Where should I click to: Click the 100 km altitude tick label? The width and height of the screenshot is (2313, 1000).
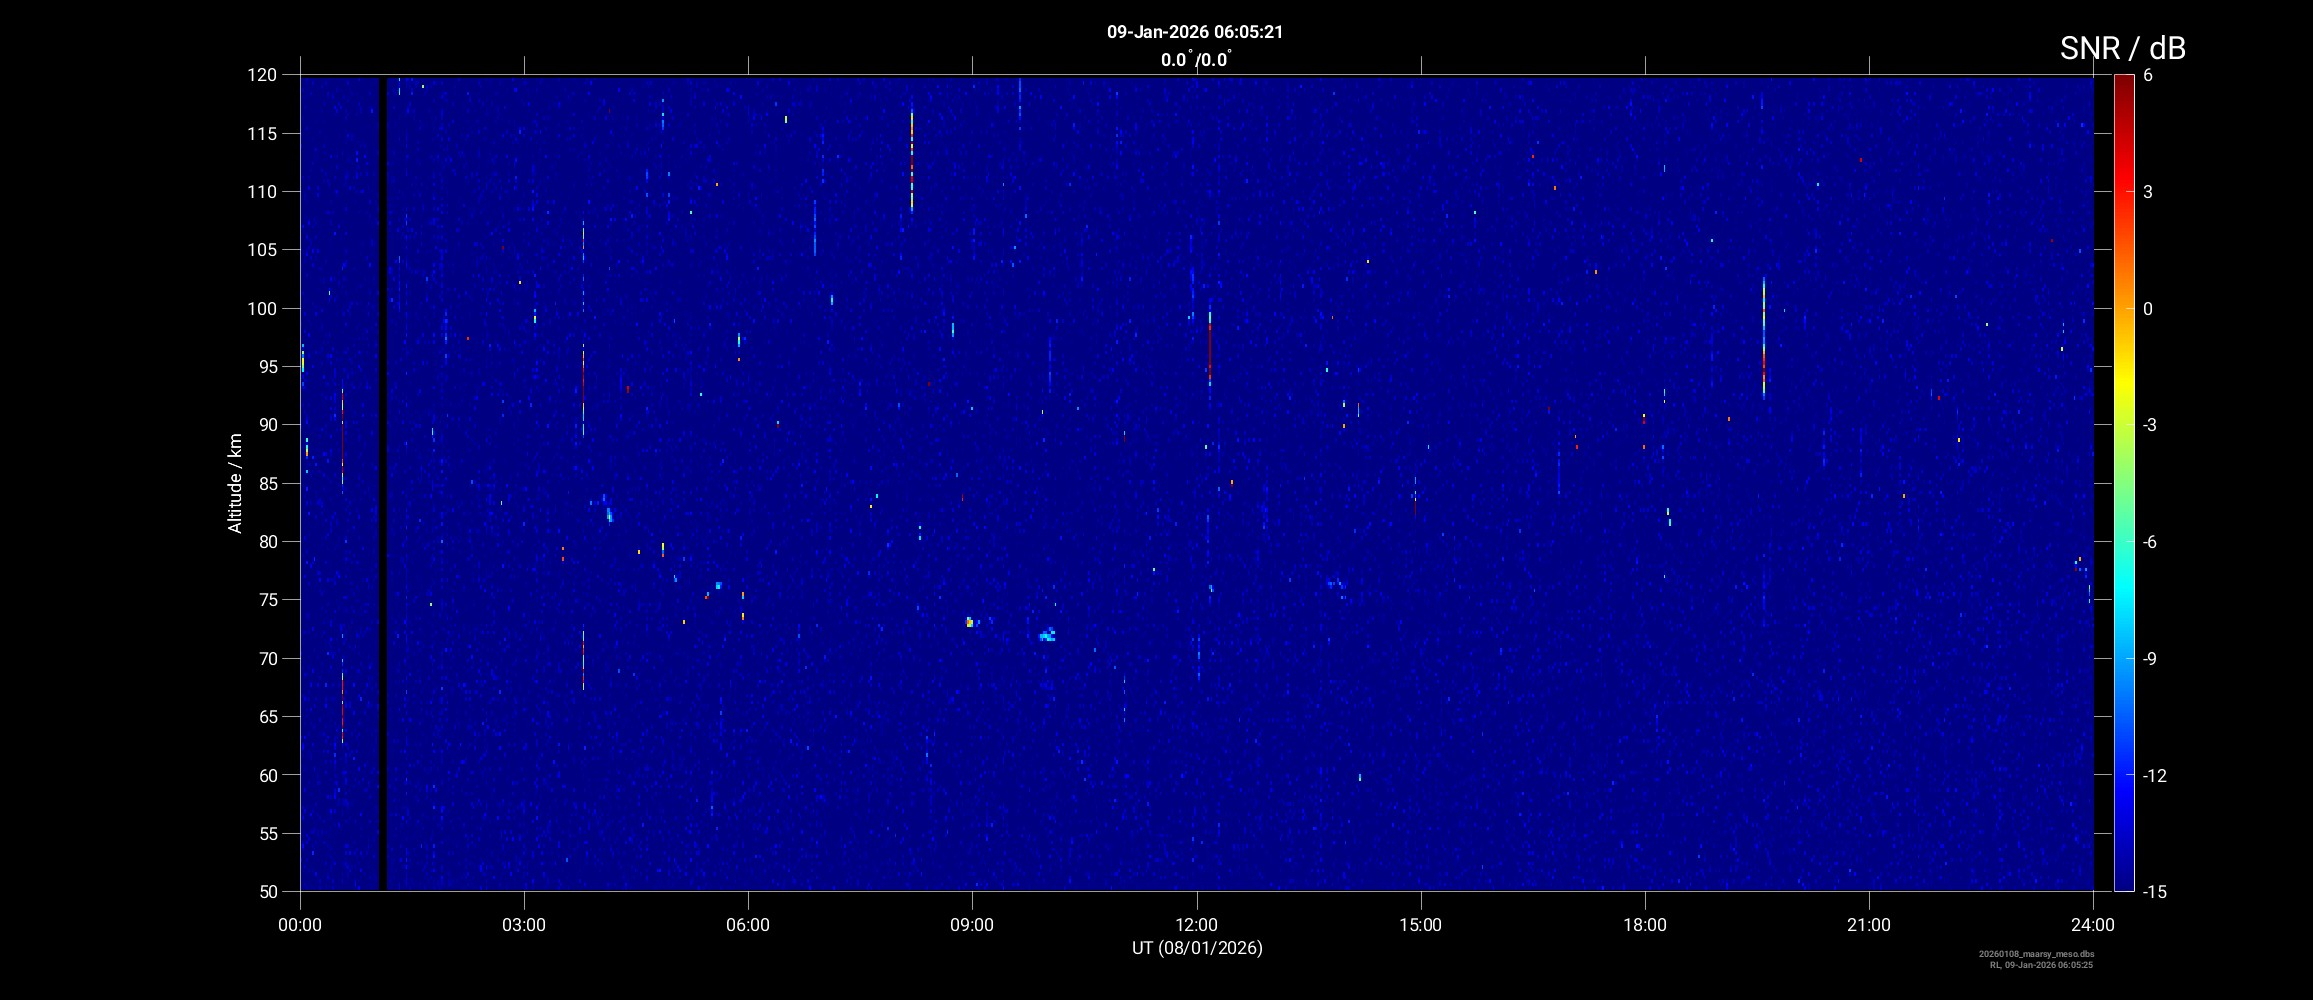[x=261, y=309]
